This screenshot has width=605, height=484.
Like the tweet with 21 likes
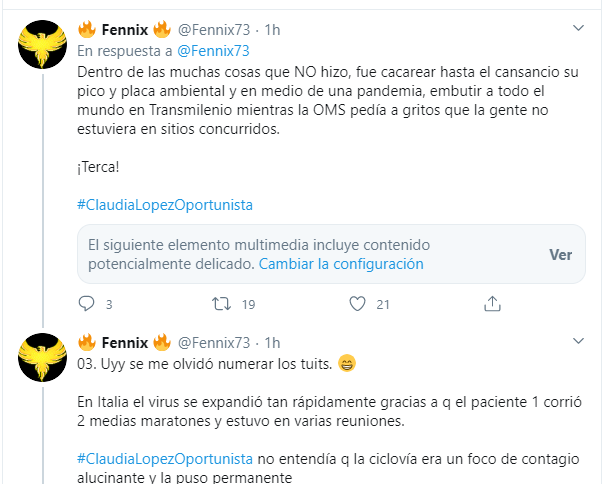(x=357, y=303)
